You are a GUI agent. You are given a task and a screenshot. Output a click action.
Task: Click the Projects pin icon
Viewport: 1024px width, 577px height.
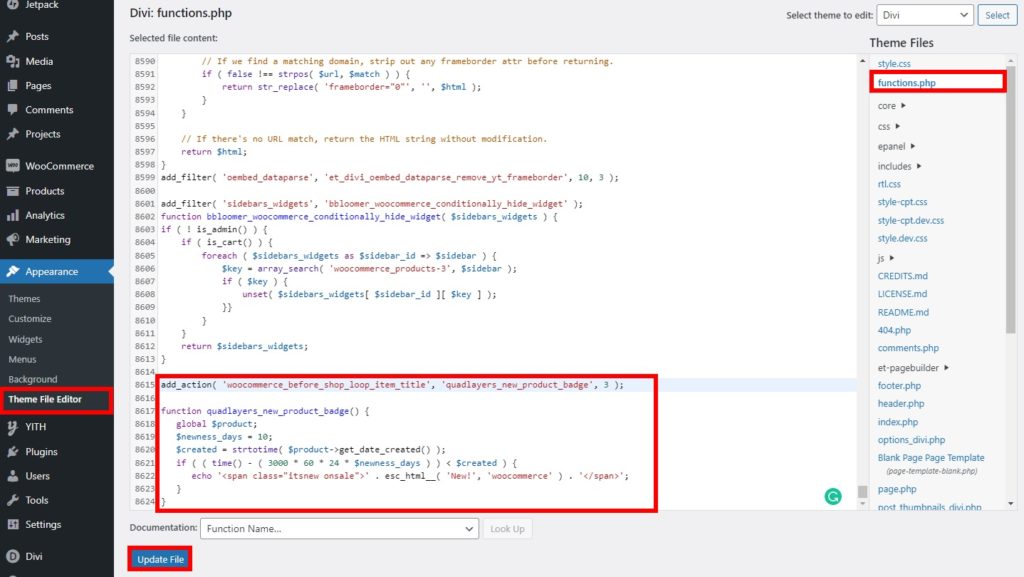[12, 134]
